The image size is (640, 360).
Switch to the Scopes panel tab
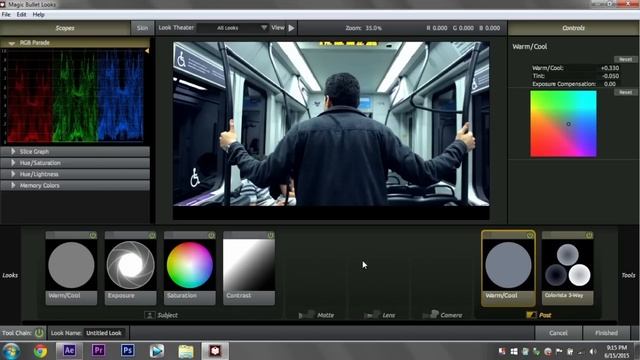65,28
